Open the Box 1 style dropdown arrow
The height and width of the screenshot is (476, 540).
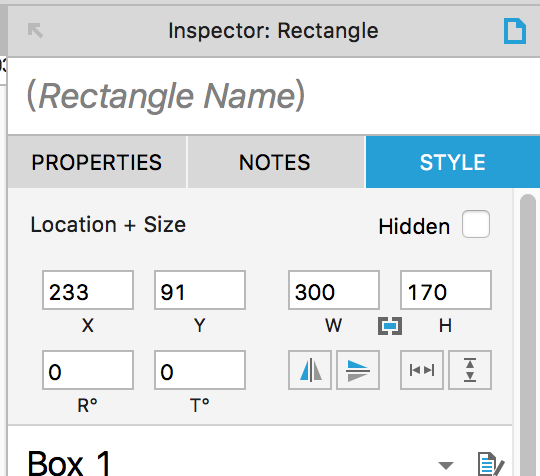click(x=446, y=466)
